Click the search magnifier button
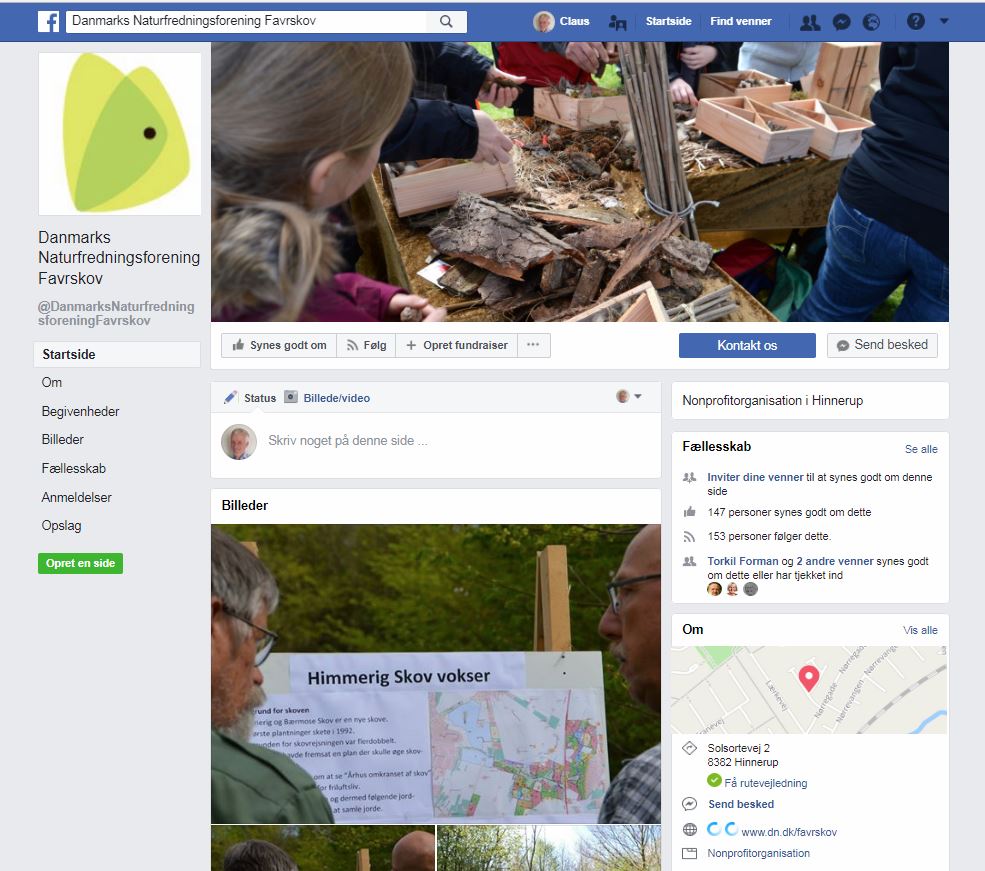This screenshot has width=985, height=871. pyautogui.click(x=446, y=21)
